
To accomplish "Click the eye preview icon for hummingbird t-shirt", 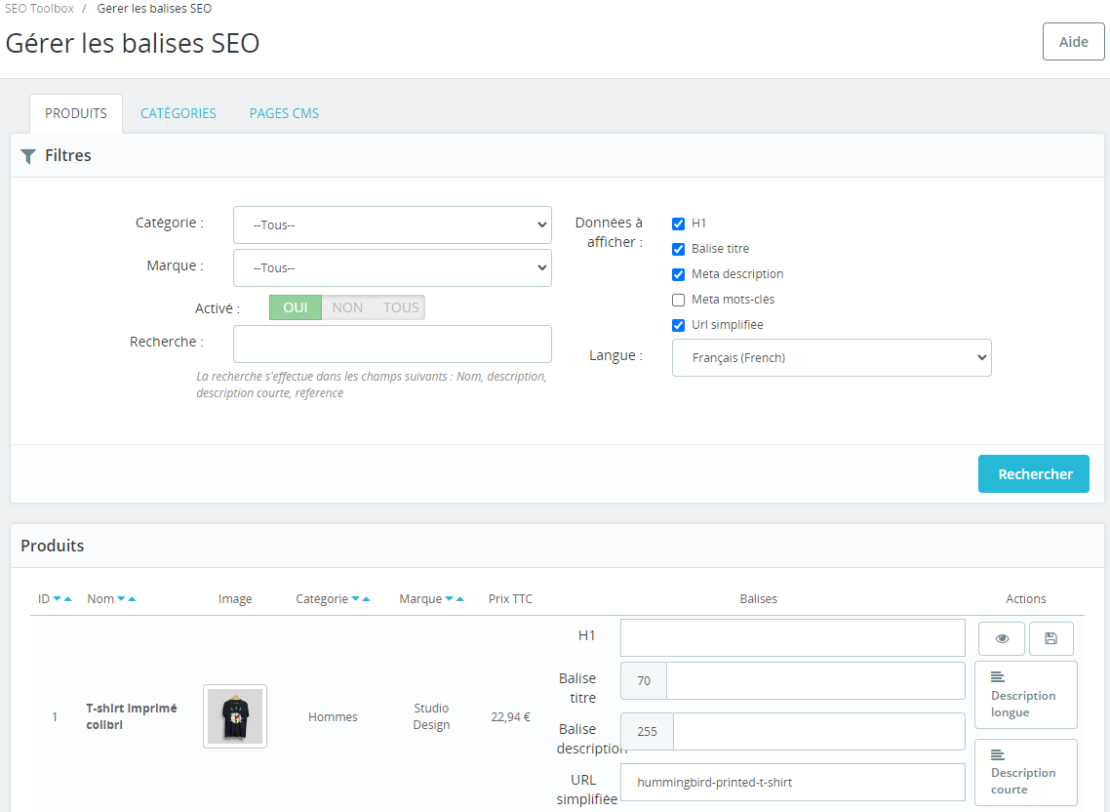I will click(1001, 638).
